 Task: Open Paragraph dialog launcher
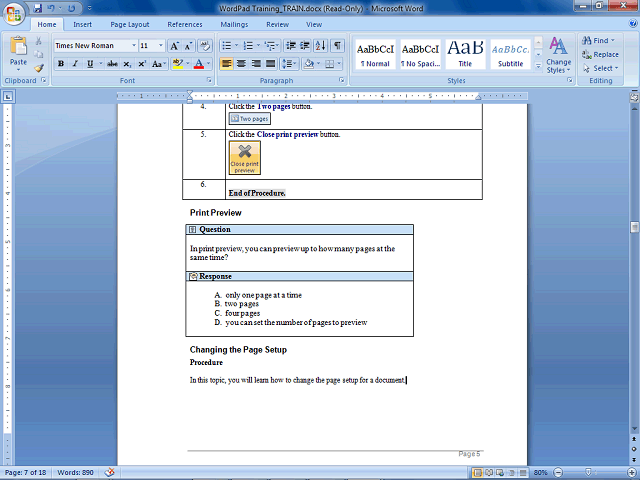pyautogui.click(x=342, y=80)
